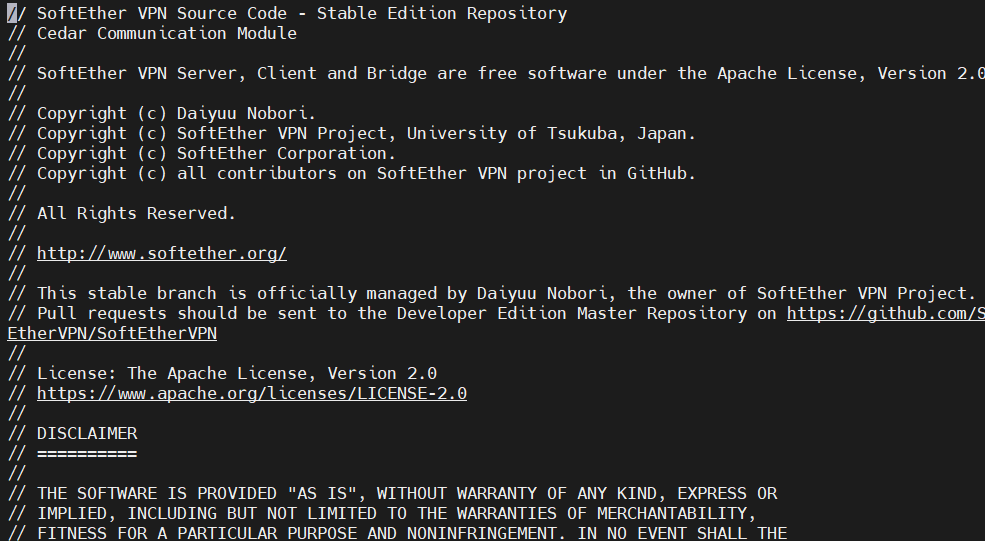Click 'THE SOFTWARE IS PROVIDED "AS IS"' line

pos(393,493)
